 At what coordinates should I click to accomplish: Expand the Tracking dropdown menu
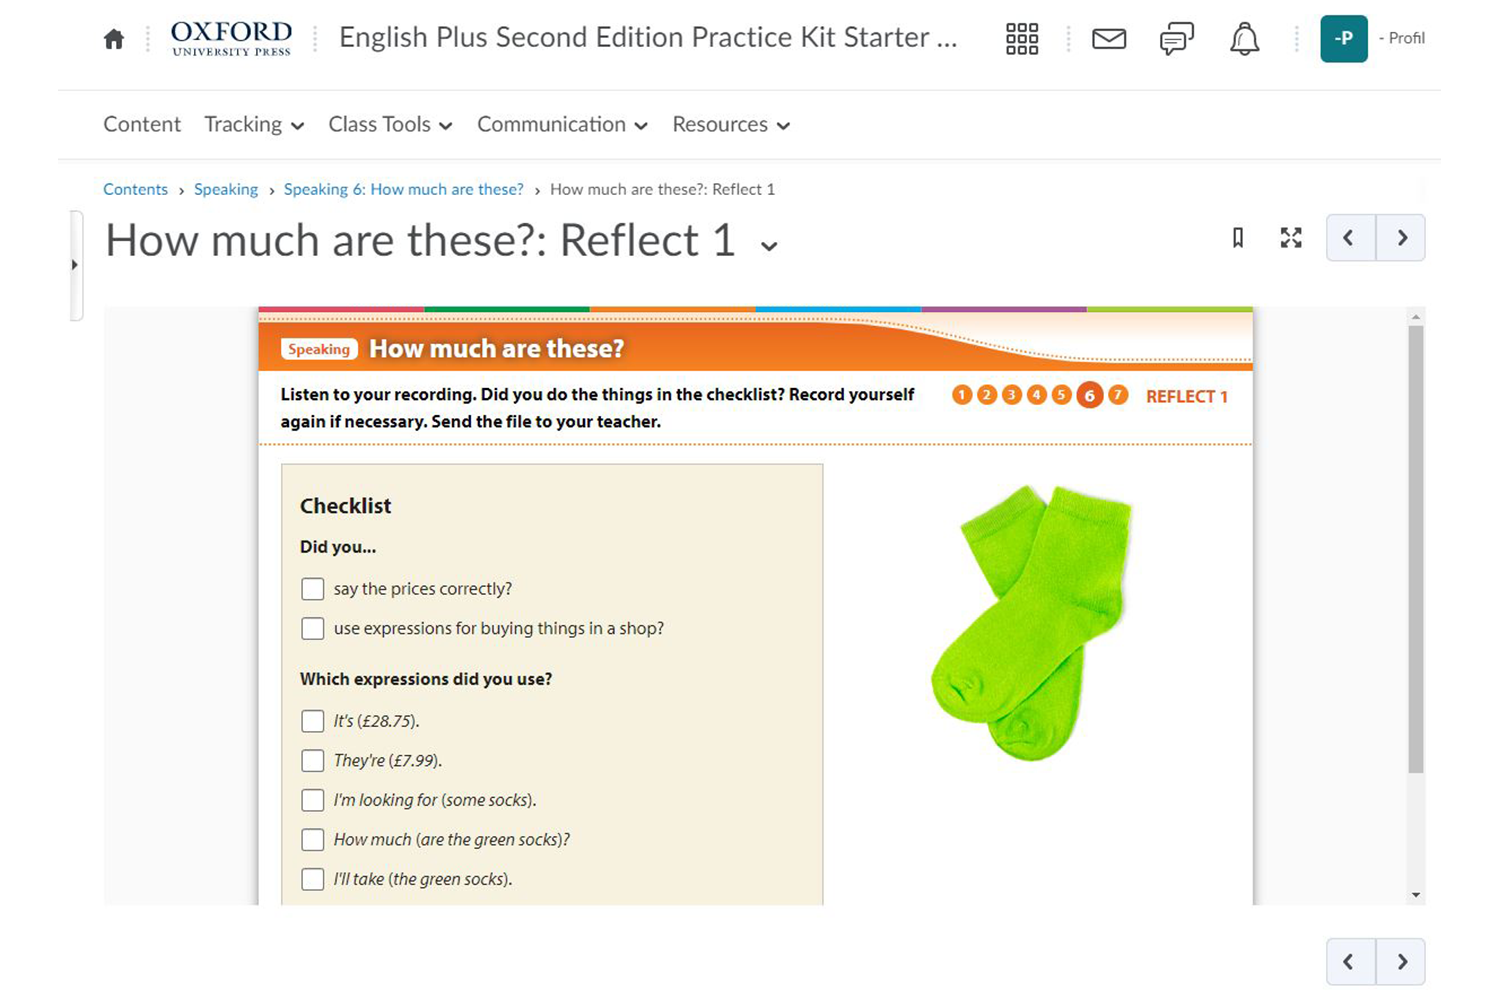click(254, 125)
